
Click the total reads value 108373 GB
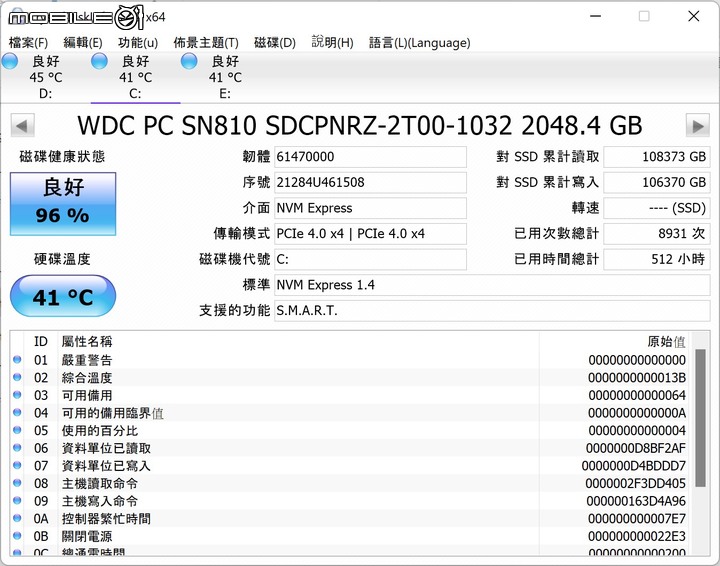(657, 157)
